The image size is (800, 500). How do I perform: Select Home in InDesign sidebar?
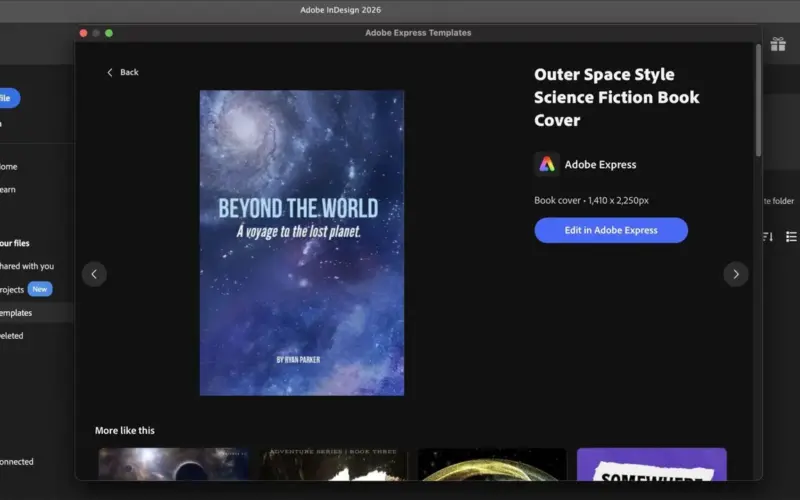click(x=9, y=166)
